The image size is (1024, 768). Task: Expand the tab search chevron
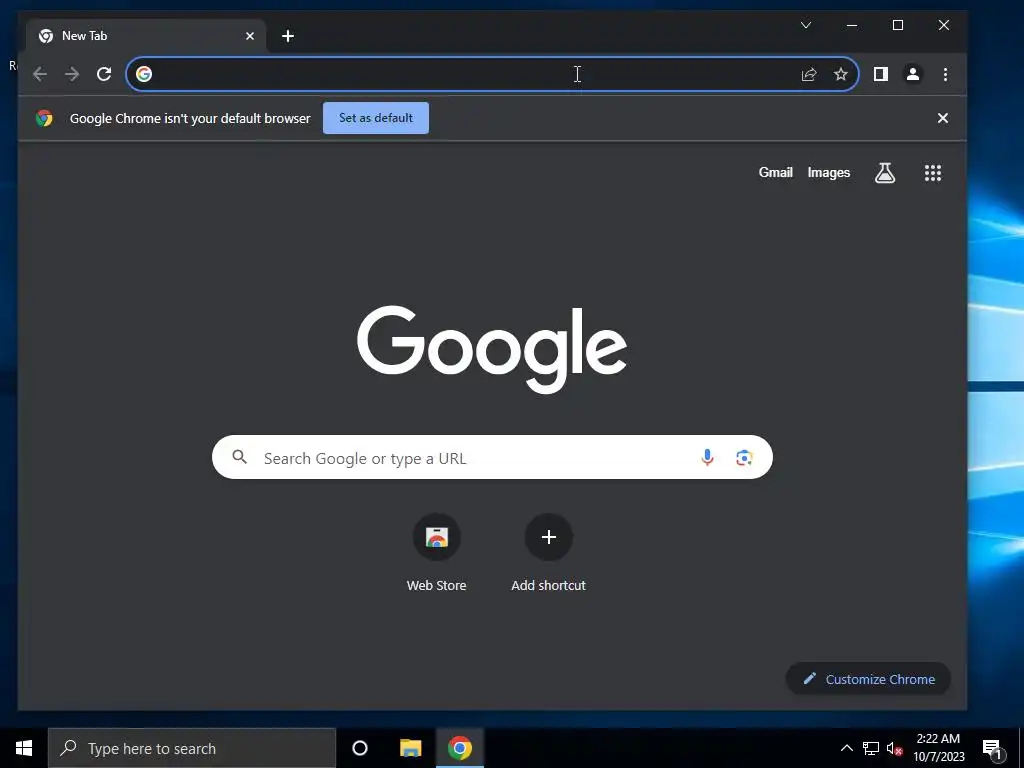pos(806,25)
